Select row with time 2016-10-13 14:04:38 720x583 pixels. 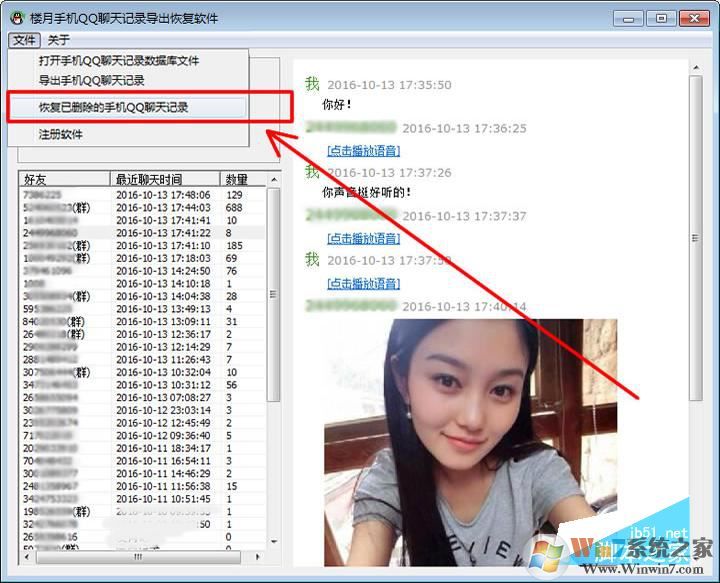[x=142, y=296]
